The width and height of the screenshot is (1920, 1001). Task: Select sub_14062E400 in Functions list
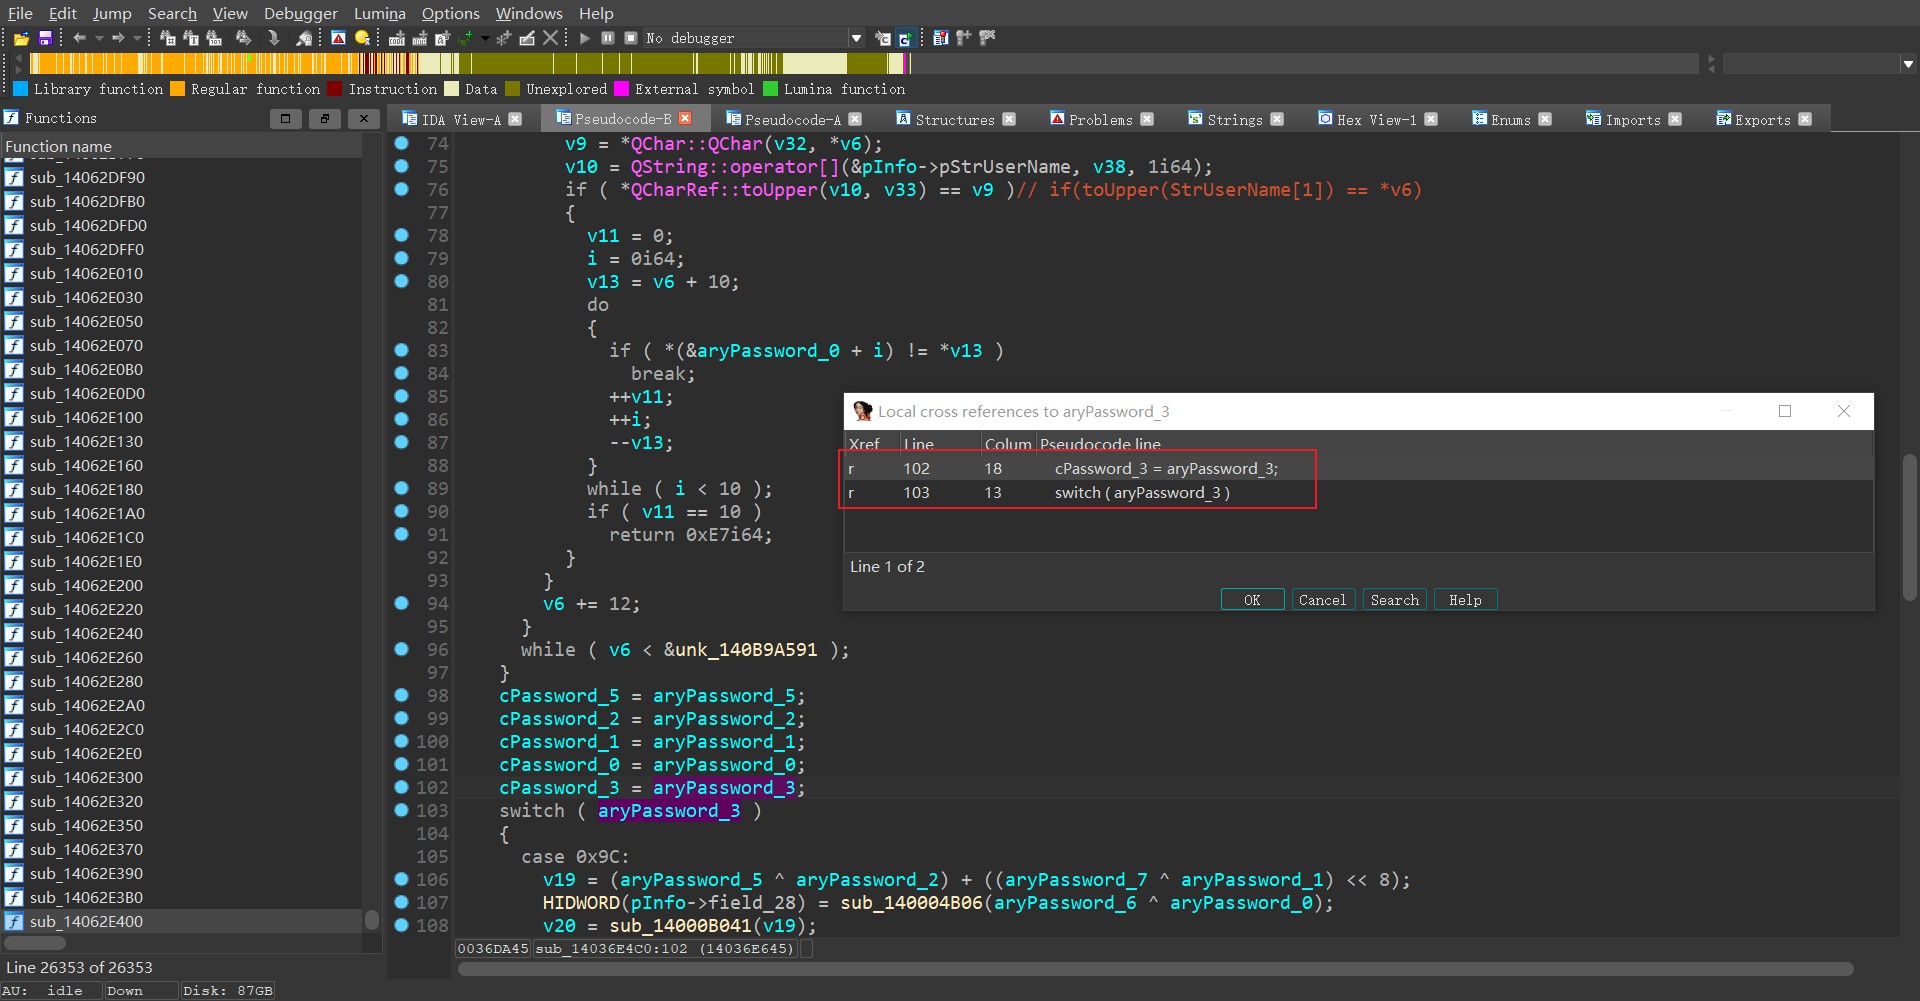click(x=86, y=921)
